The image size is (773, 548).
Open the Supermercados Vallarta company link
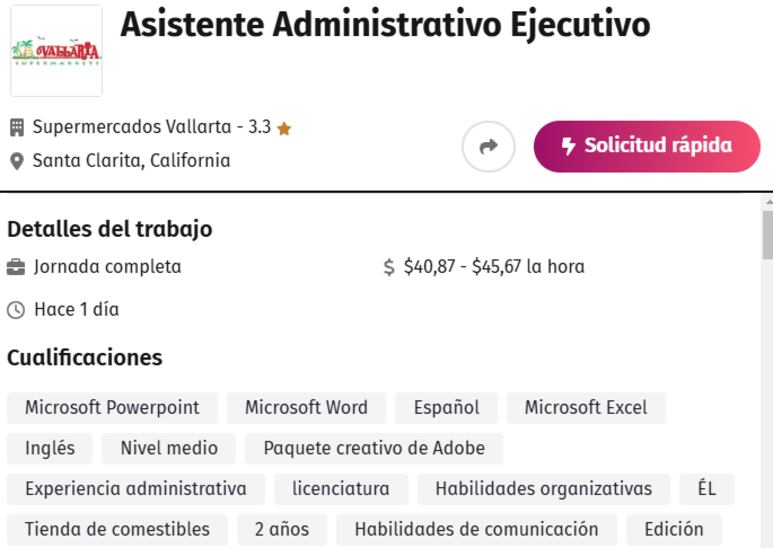pyautogui.click(x=132, y=127)
